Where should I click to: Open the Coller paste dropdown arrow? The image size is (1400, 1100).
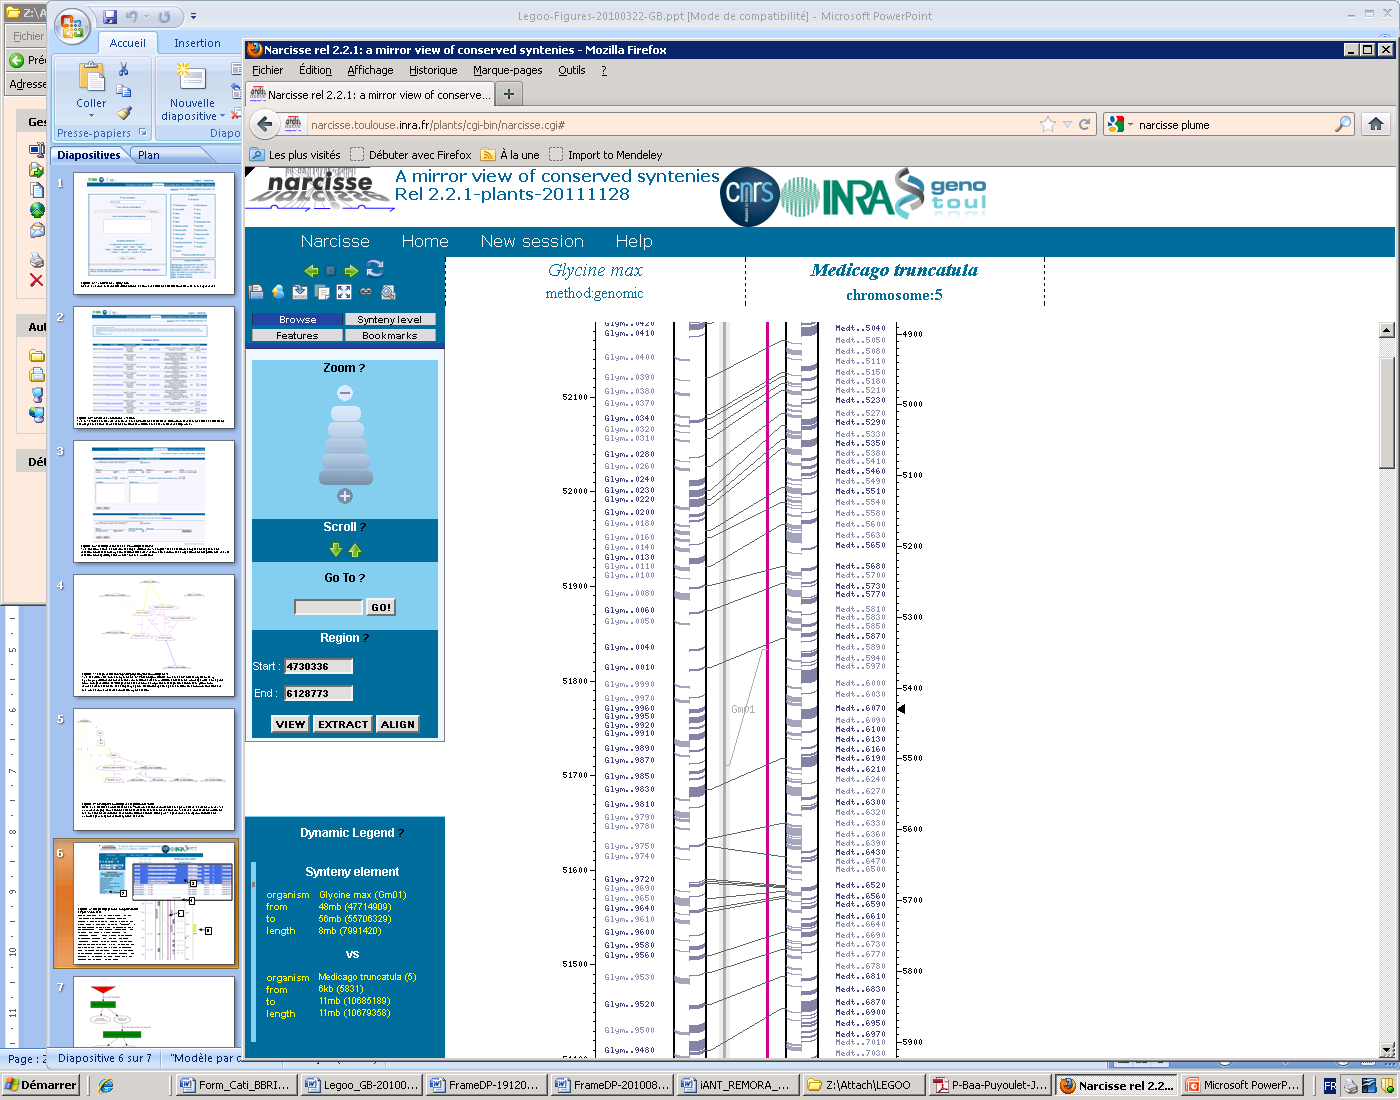coord(91,115)
